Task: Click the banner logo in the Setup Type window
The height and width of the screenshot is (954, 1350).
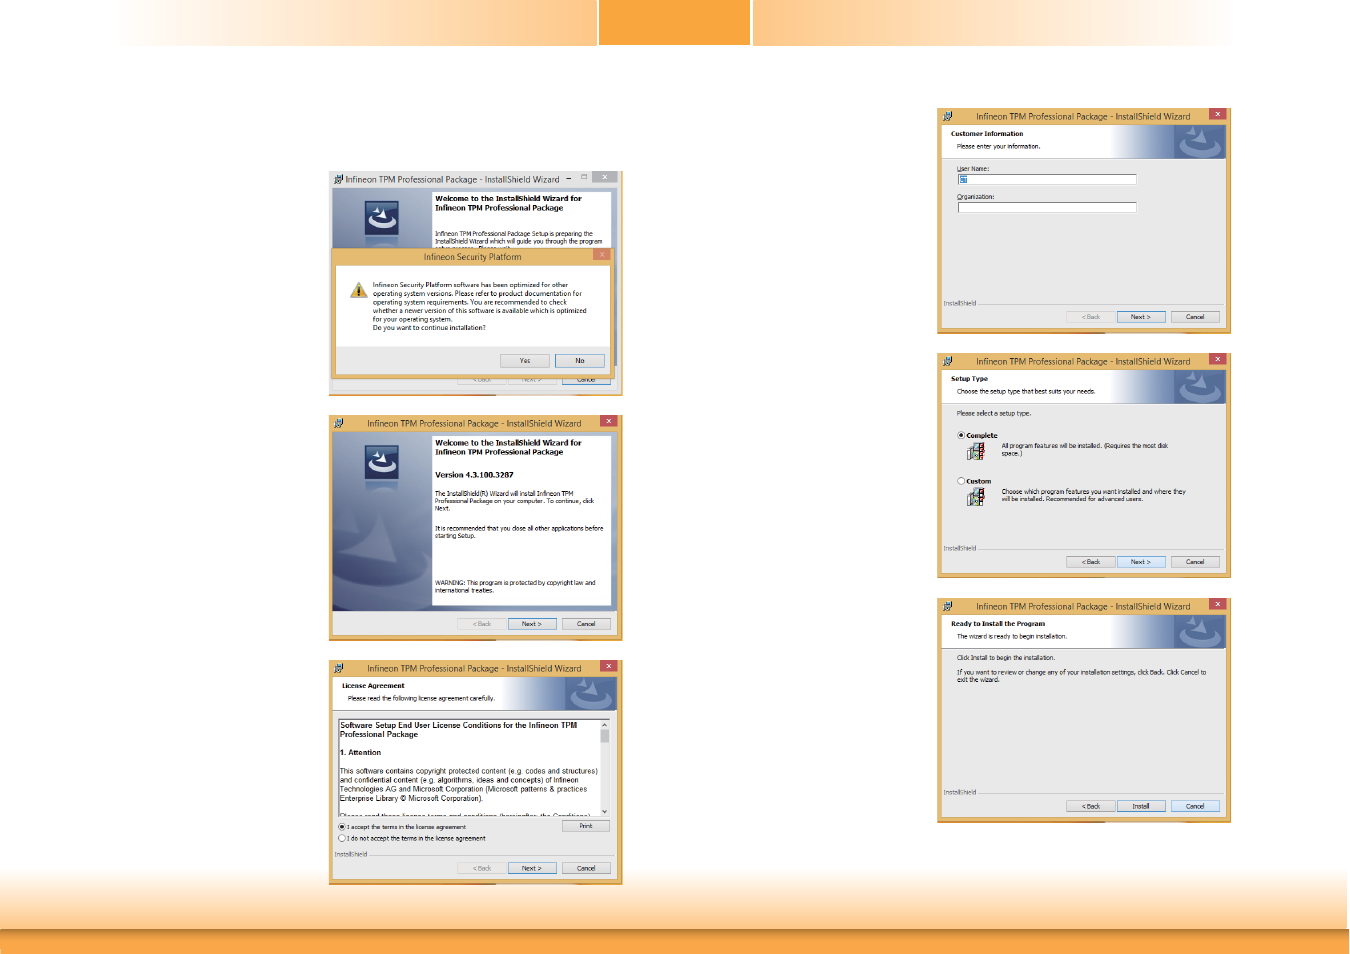Action: pos(1199,387)
